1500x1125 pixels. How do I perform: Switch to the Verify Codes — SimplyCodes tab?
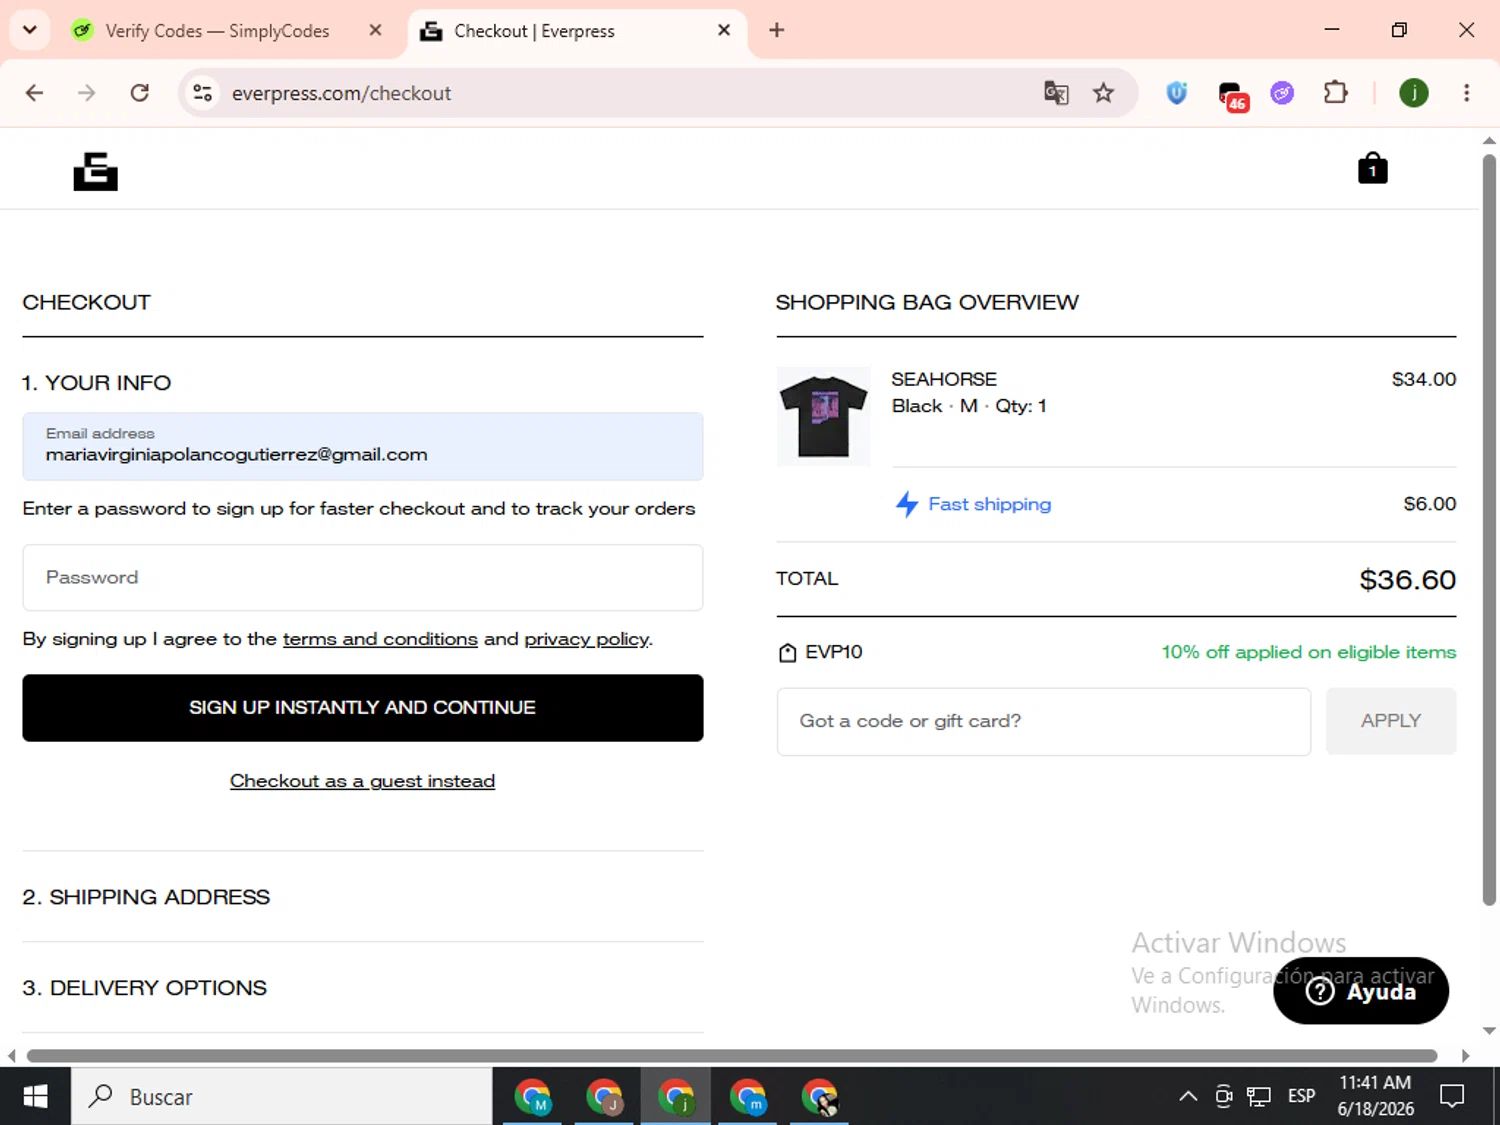217,31
